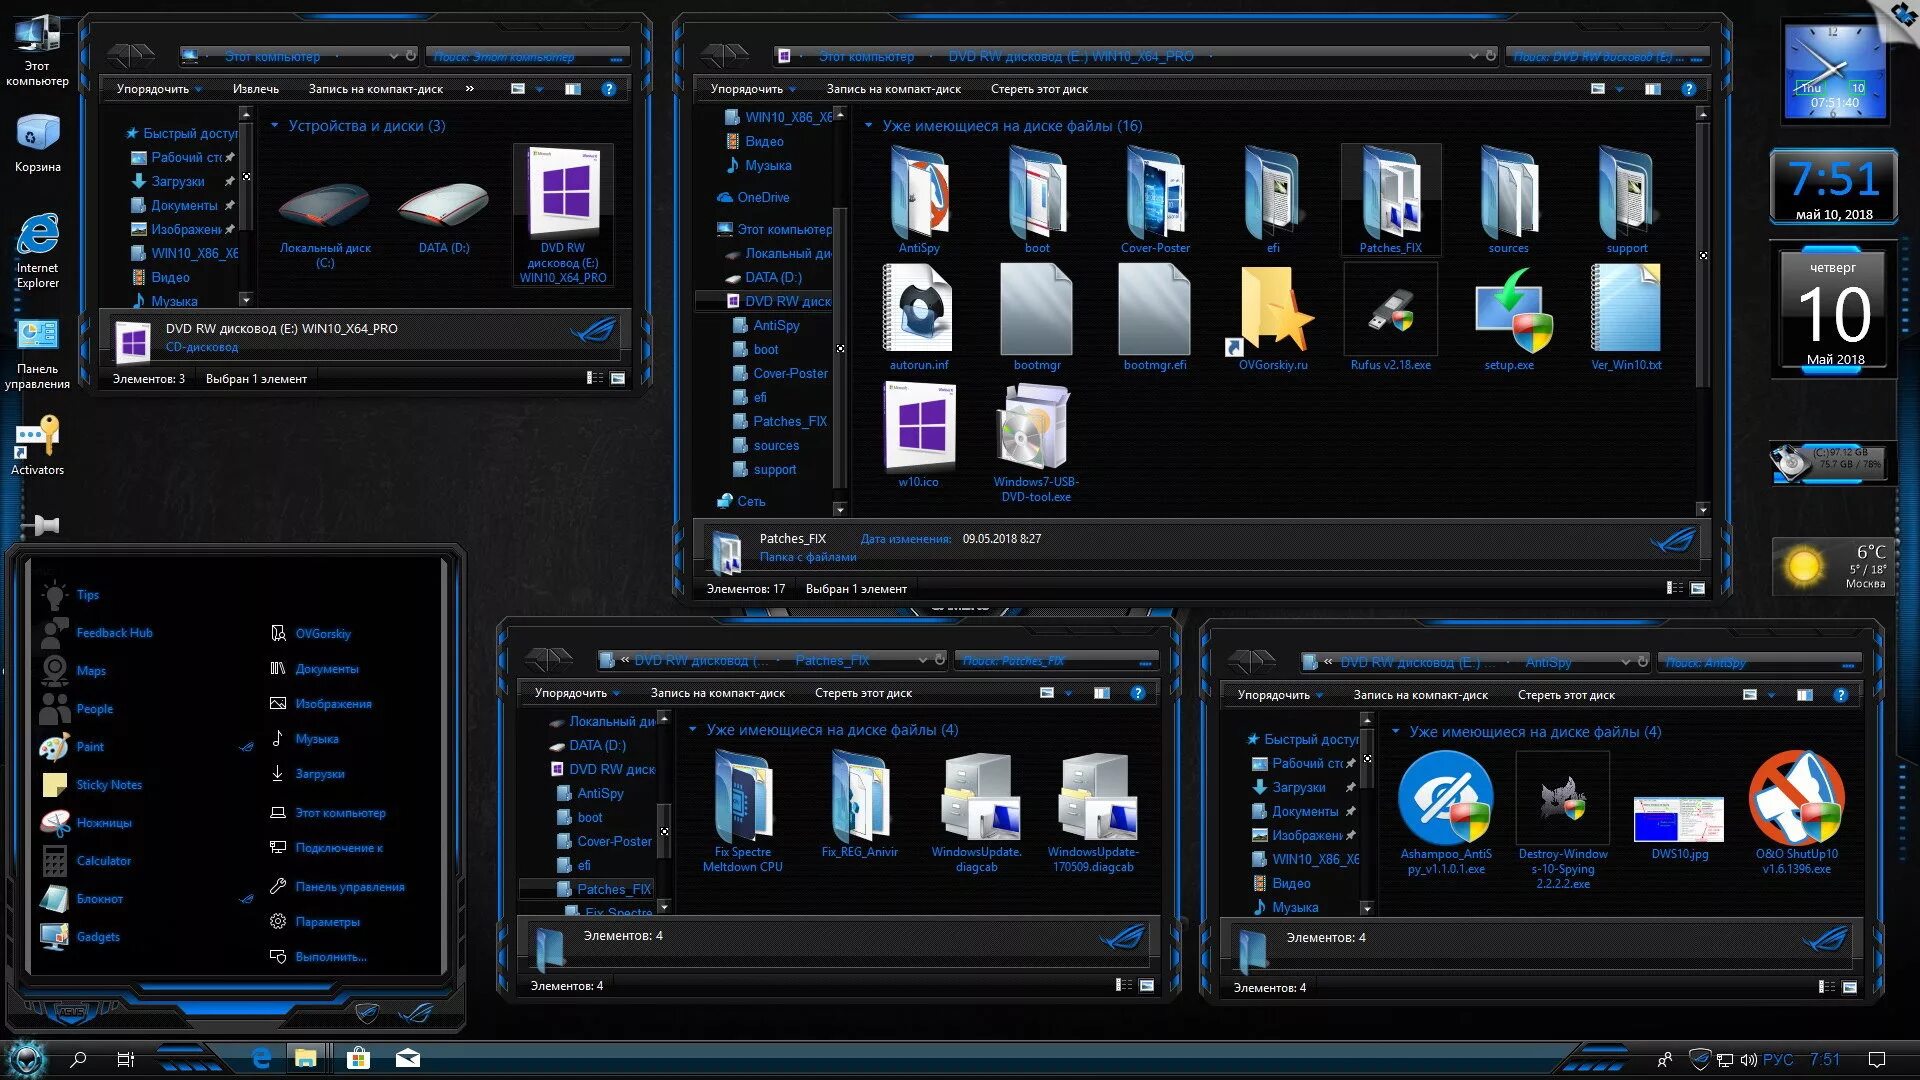Open address bar history dropdown in DVD RW window
Viewport: 1920px width, 1080px height.
click(x=1473, y=56)
